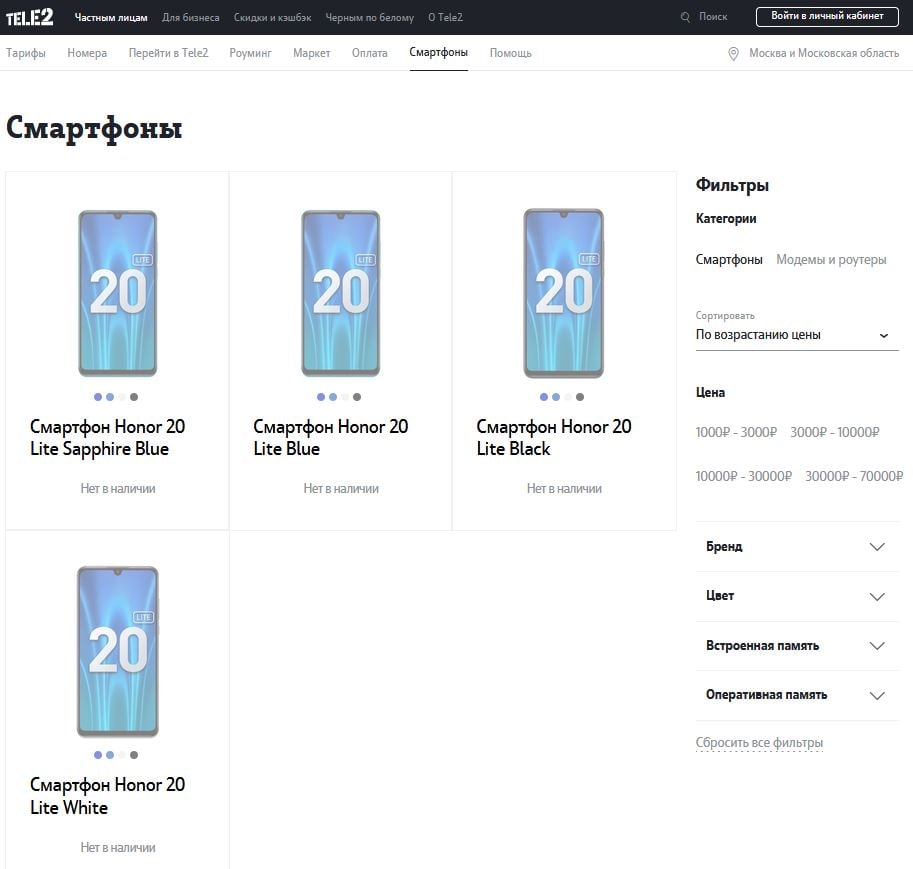Click the Tele2 logo

pyautogui.click(x=29, y=17)
